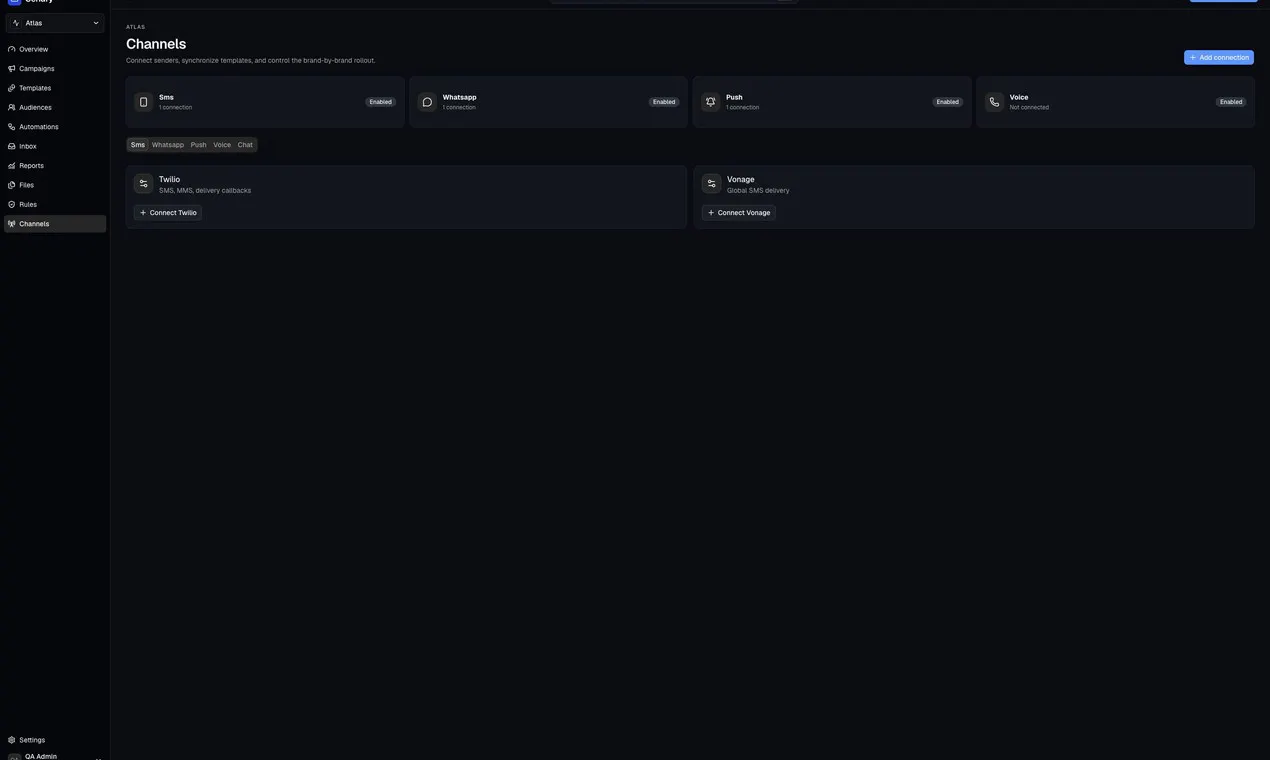Click the Channels antenna icon
The width and height of the screenshot is (1270, 760).
point(12,224)
